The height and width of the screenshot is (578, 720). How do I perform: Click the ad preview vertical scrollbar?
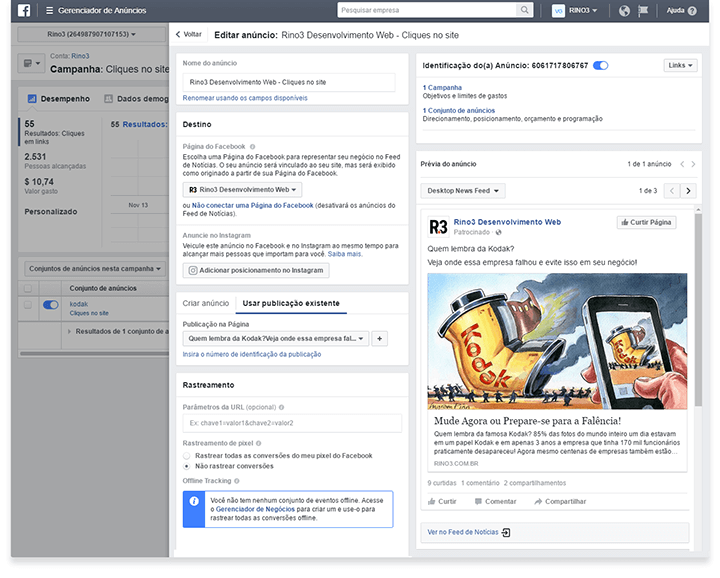point(698,310)
